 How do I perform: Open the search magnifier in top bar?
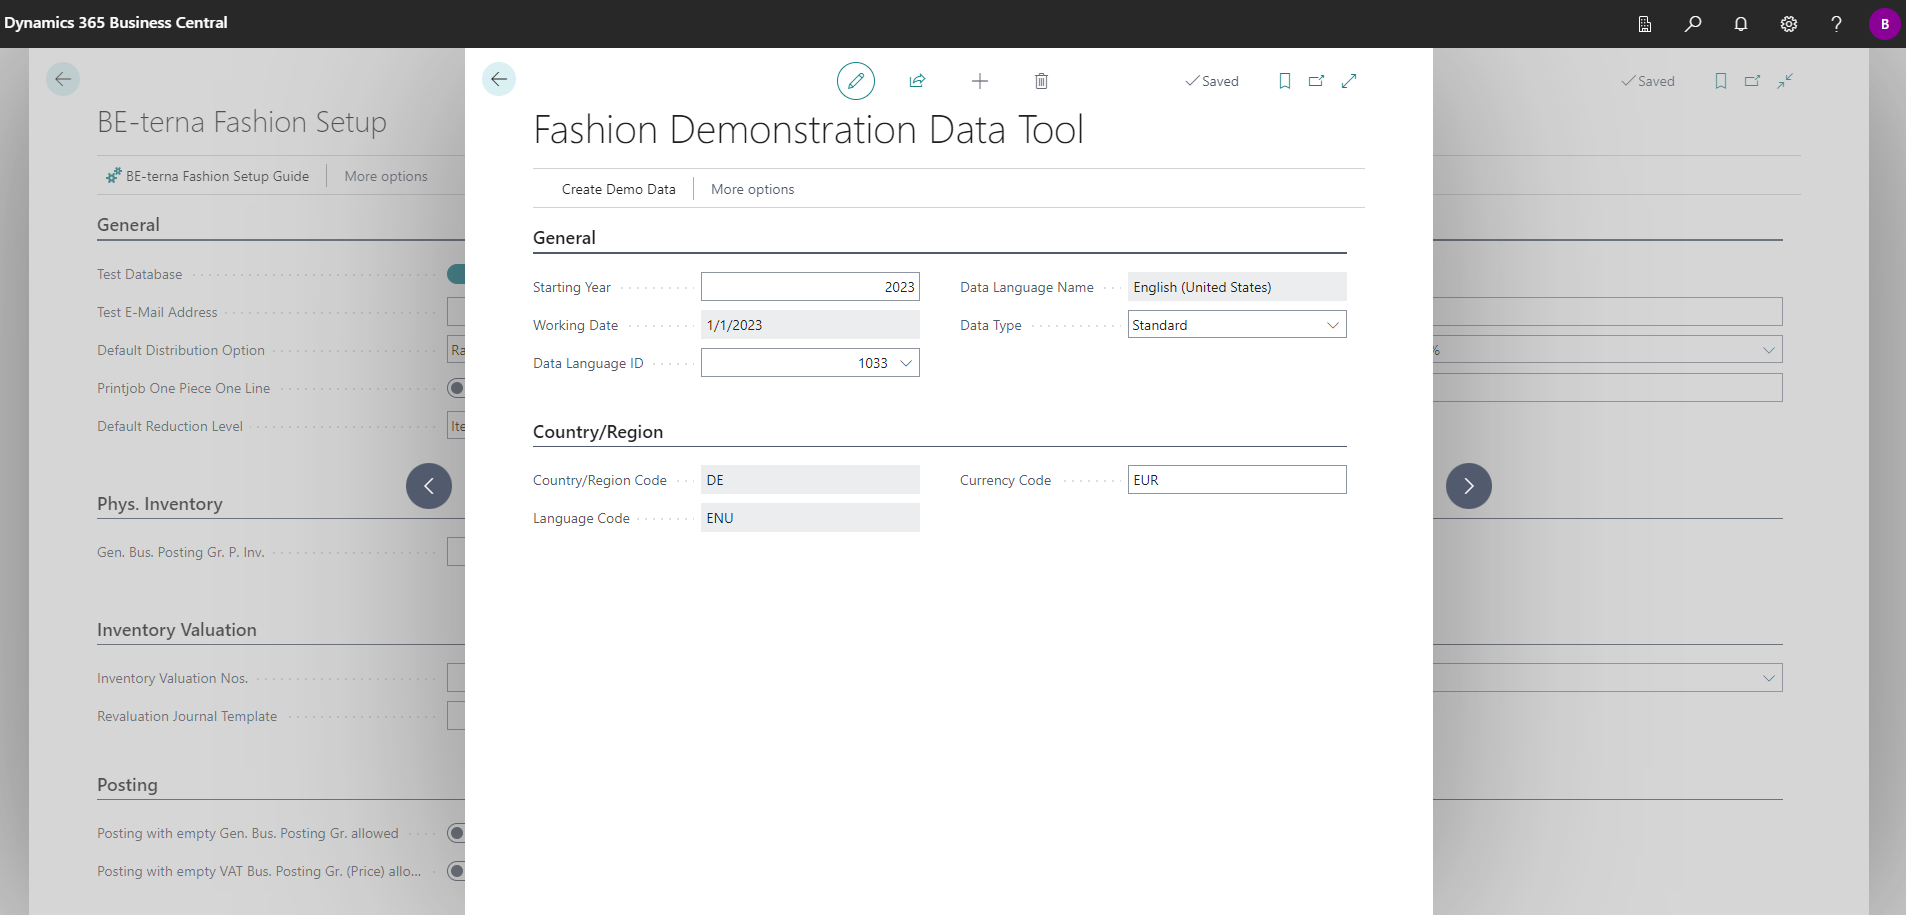click(1693, 24)
